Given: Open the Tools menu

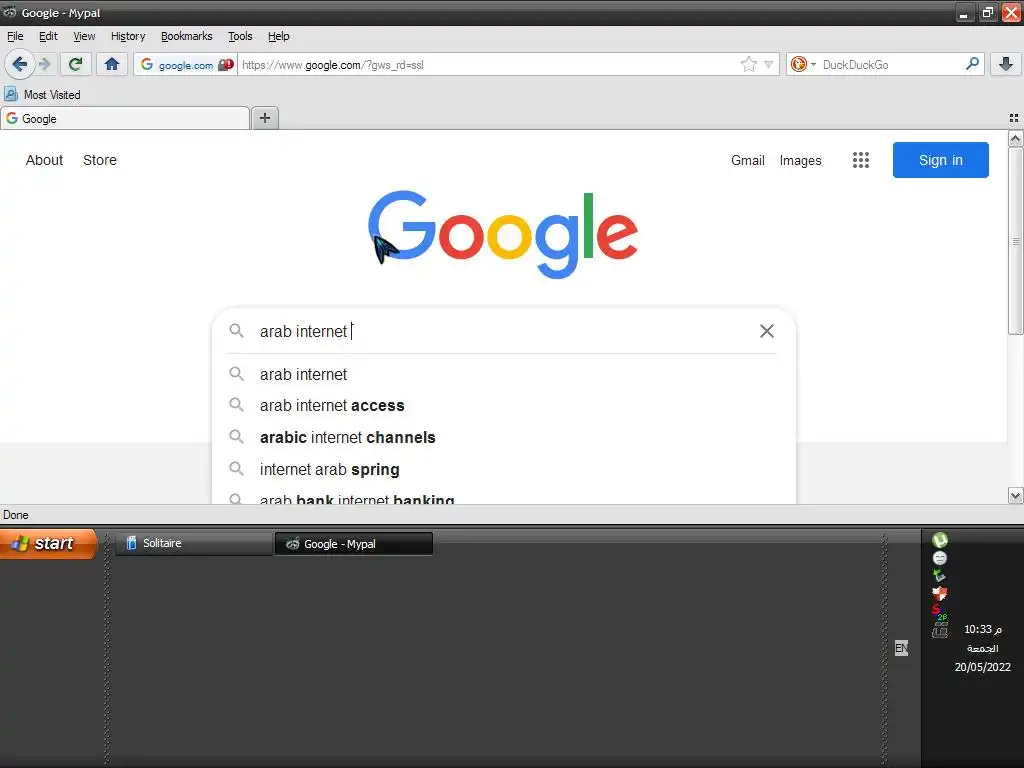Looking at the screenshot, I should pos(240,36).
